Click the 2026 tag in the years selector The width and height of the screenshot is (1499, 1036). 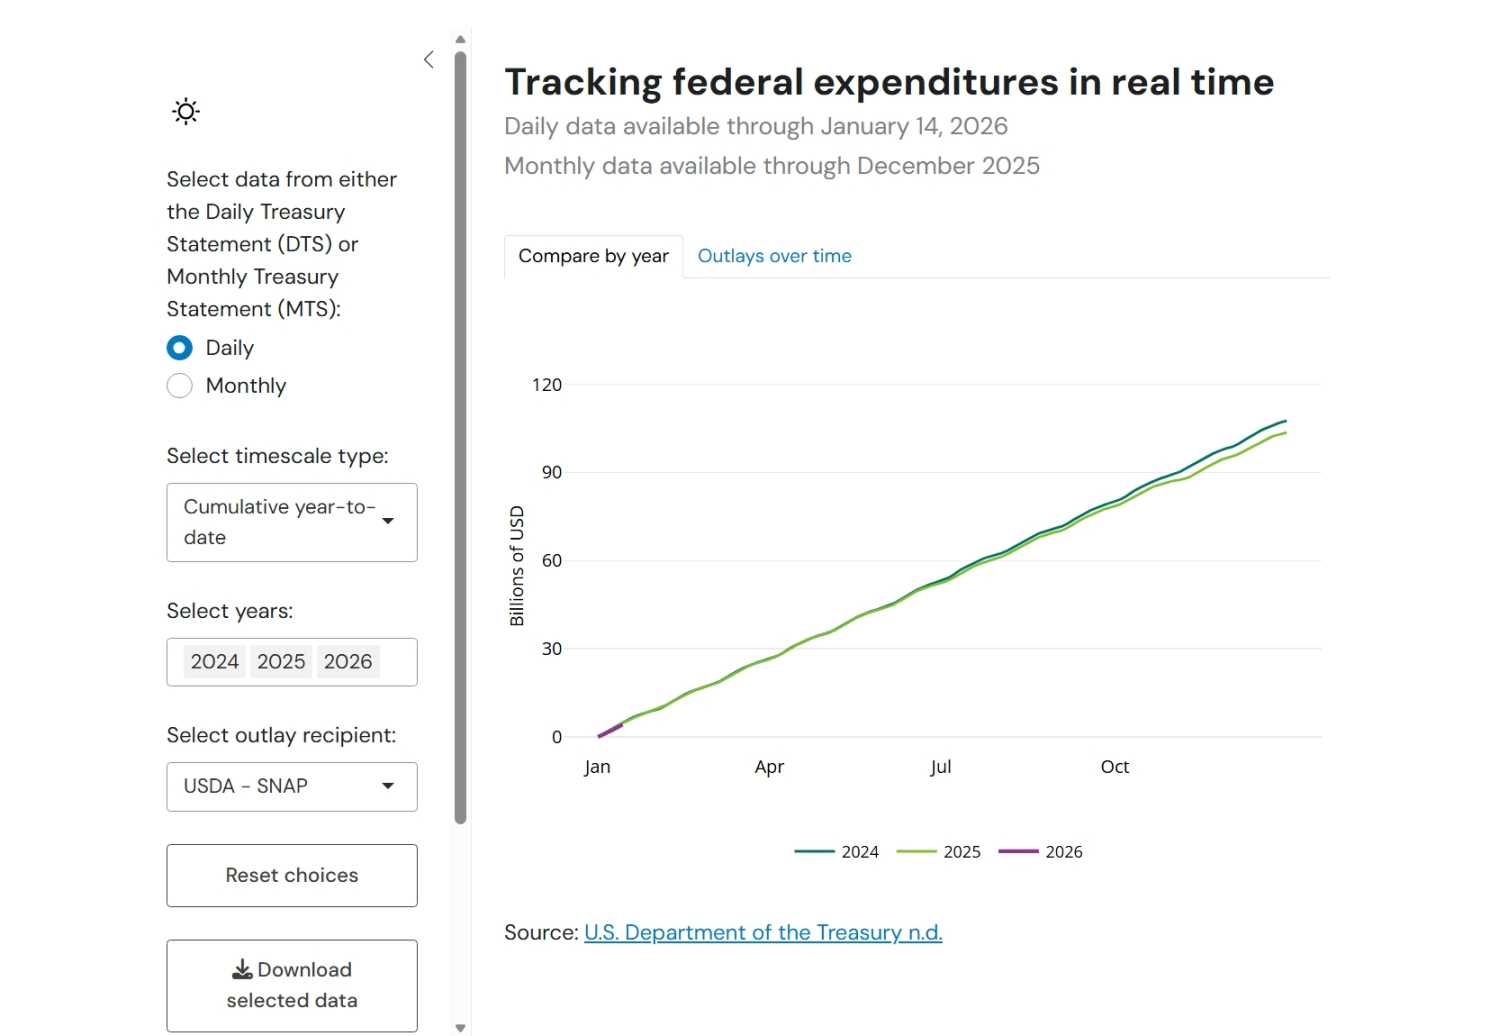(348, 662)
